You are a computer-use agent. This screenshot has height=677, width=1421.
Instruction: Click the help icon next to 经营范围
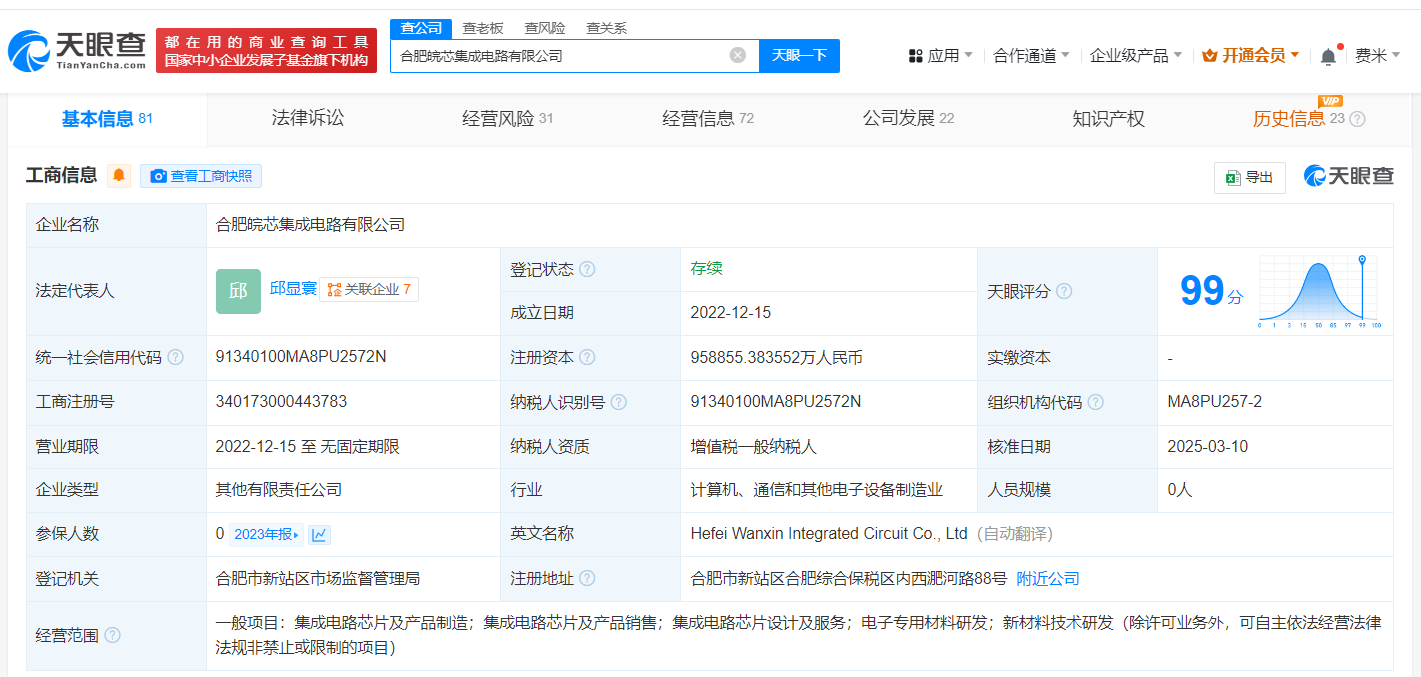click(113, 635)
